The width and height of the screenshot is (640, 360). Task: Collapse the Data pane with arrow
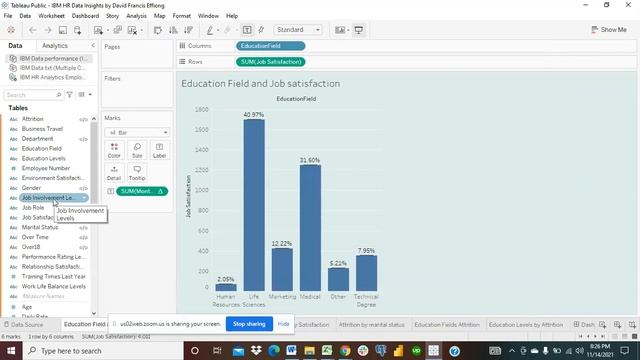93,45
